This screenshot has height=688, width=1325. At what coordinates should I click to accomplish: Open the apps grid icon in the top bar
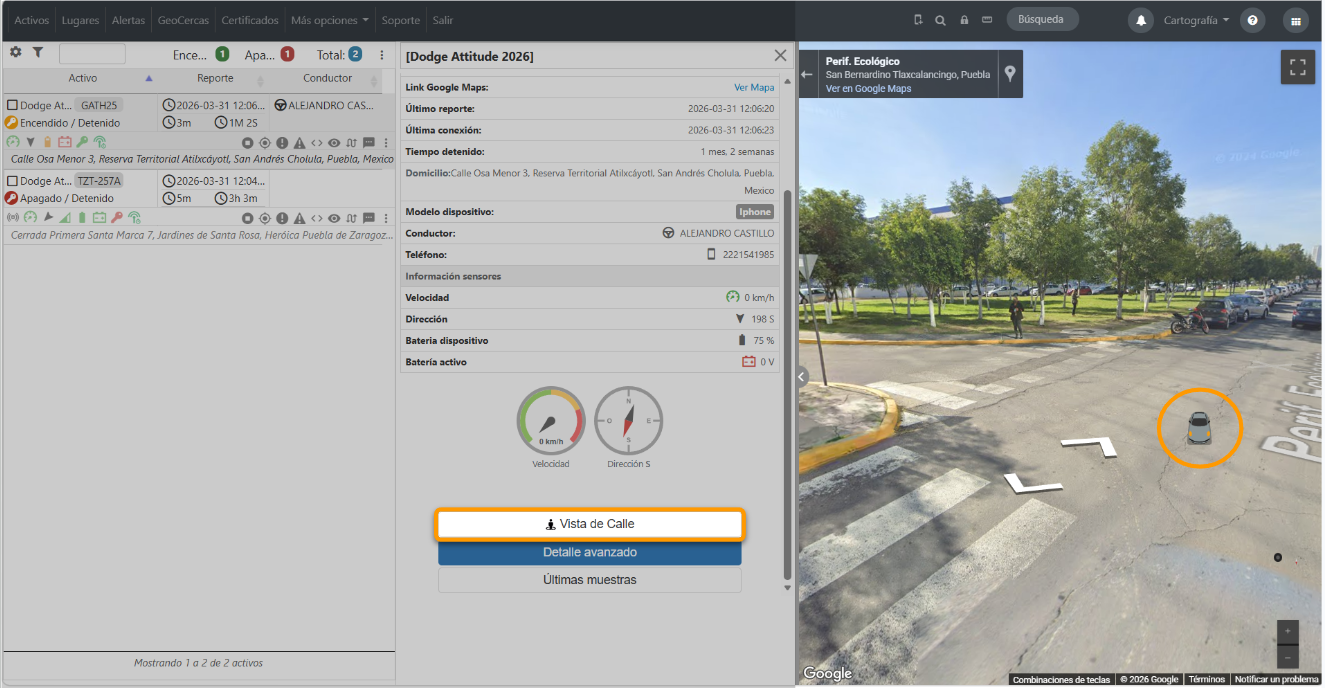(1297, 20)
